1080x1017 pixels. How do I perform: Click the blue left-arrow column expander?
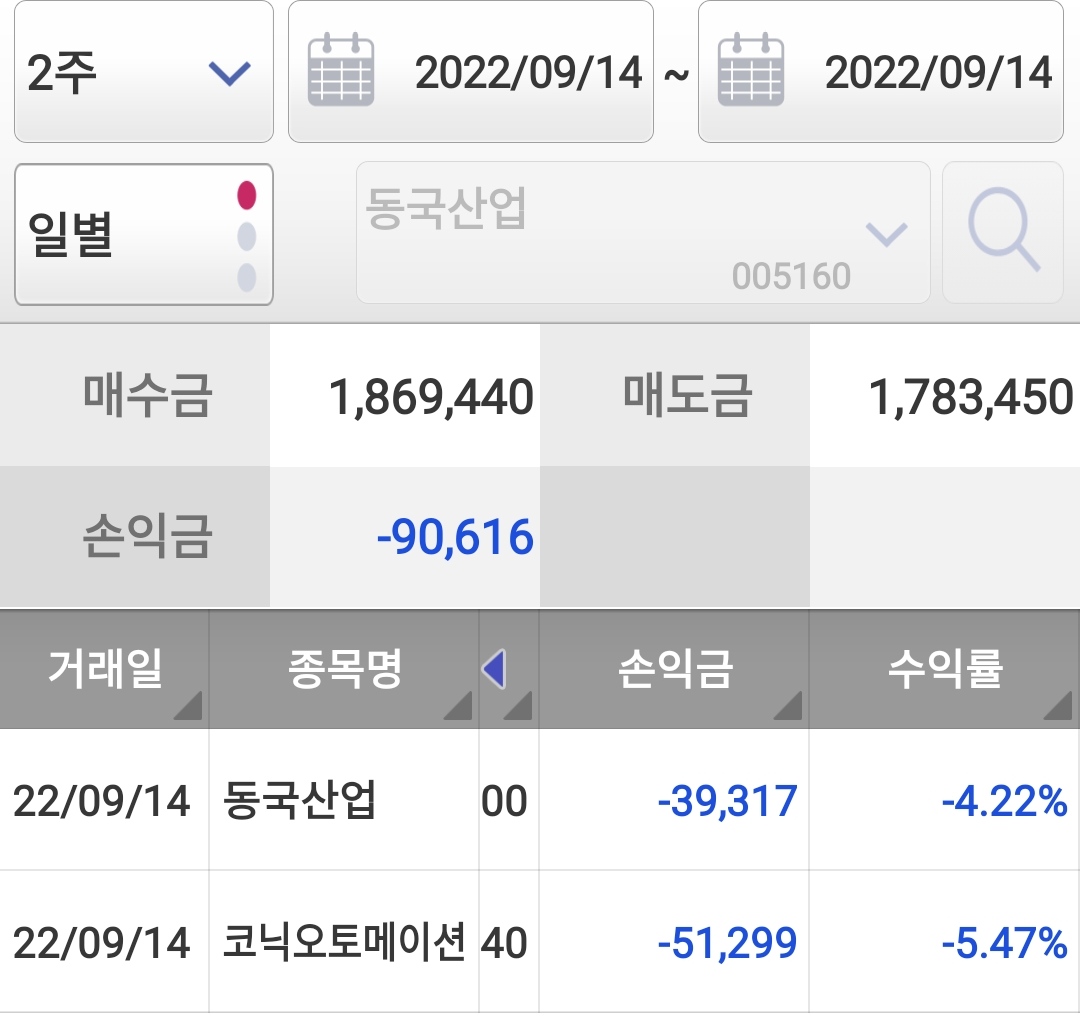click(x=495, y=669)
